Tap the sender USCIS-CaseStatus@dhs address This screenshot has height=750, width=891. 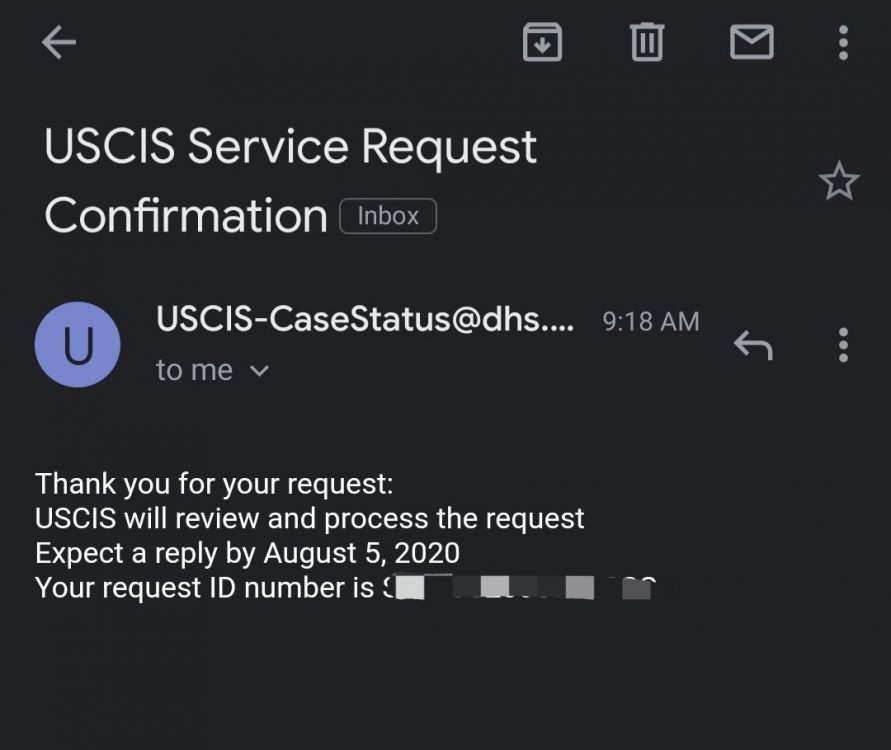[x=365, y=319]
